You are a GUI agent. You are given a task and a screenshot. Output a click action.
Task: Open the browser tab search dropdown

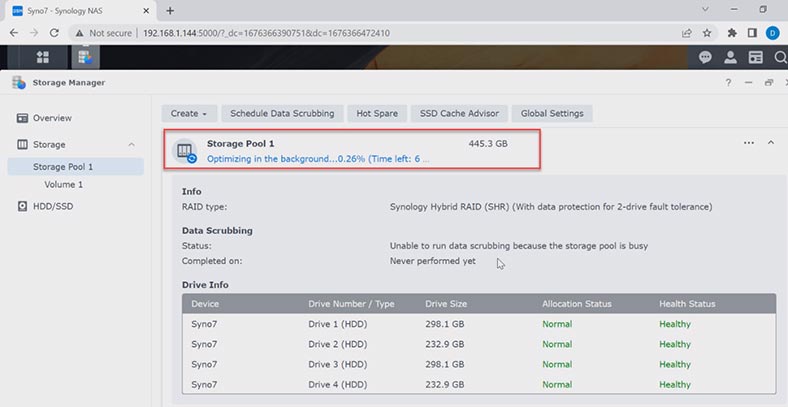(x=705, y=10)
